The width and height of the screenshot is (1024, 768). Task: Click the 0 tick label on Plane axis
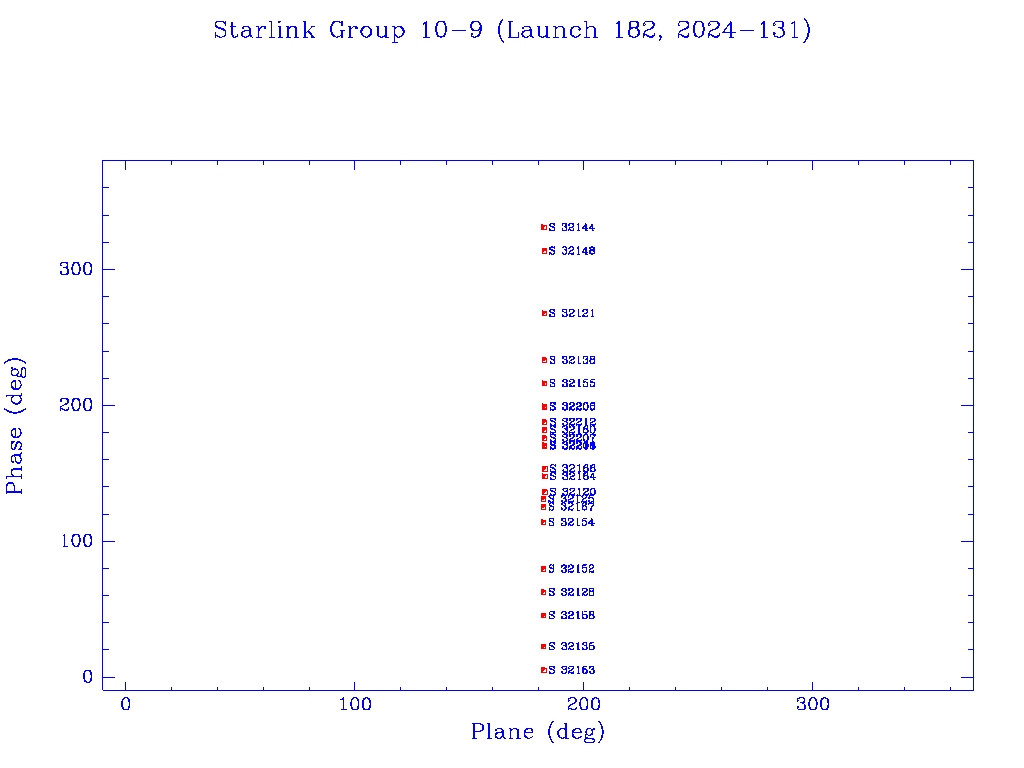(x=125, y=704)
